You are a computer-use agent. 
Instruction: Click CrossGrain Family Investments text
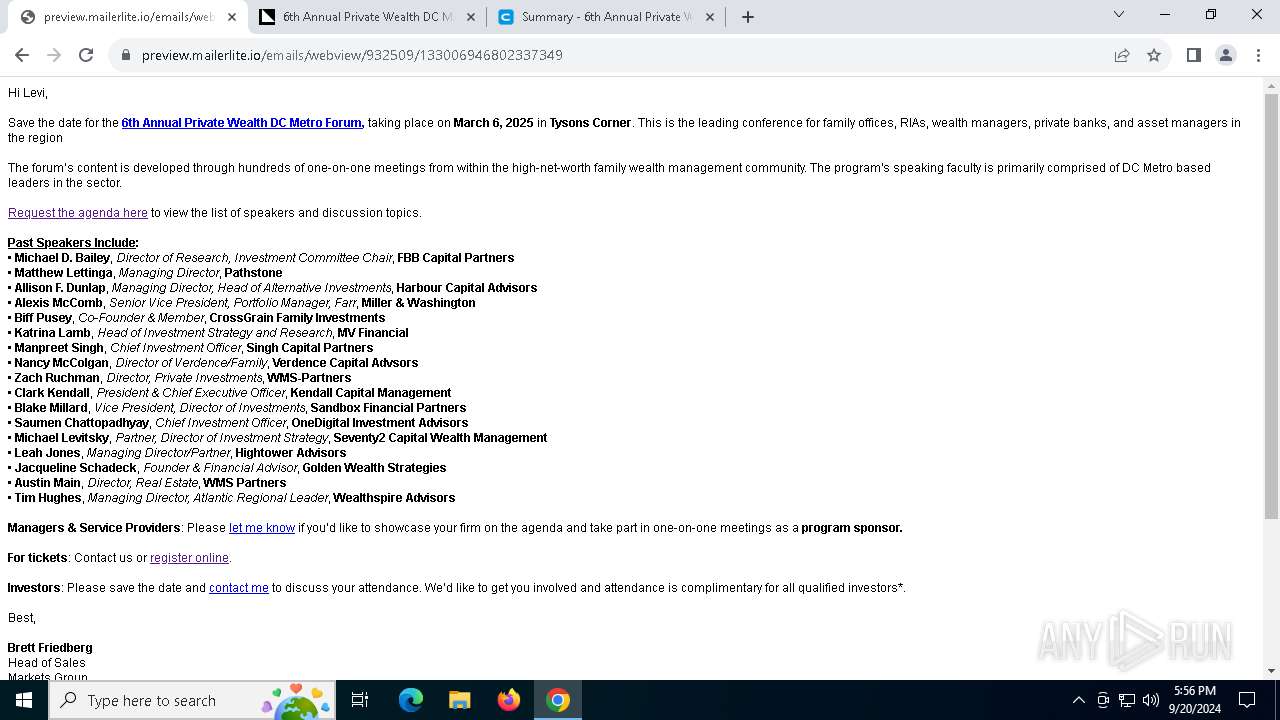click(x=297, y=318)
